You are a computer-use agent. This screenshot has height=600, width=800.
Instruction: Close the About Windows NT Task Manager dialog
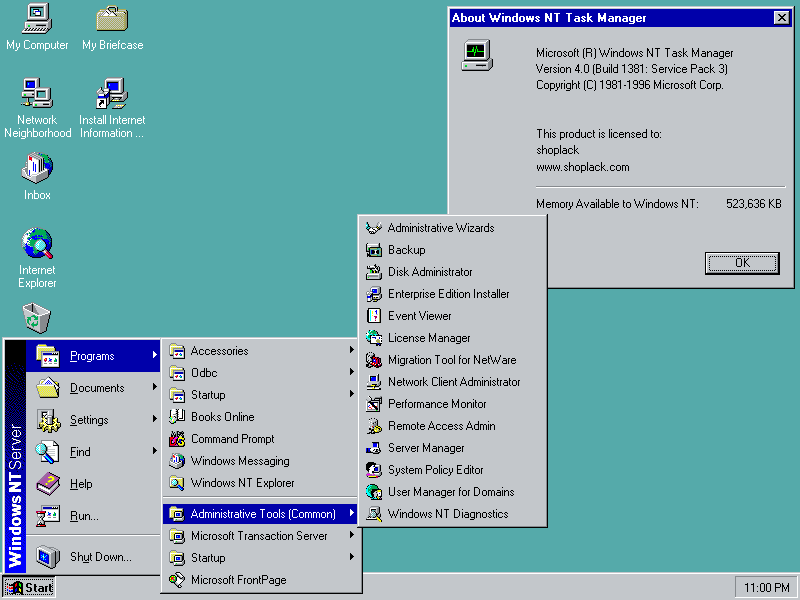coord(781,18)
